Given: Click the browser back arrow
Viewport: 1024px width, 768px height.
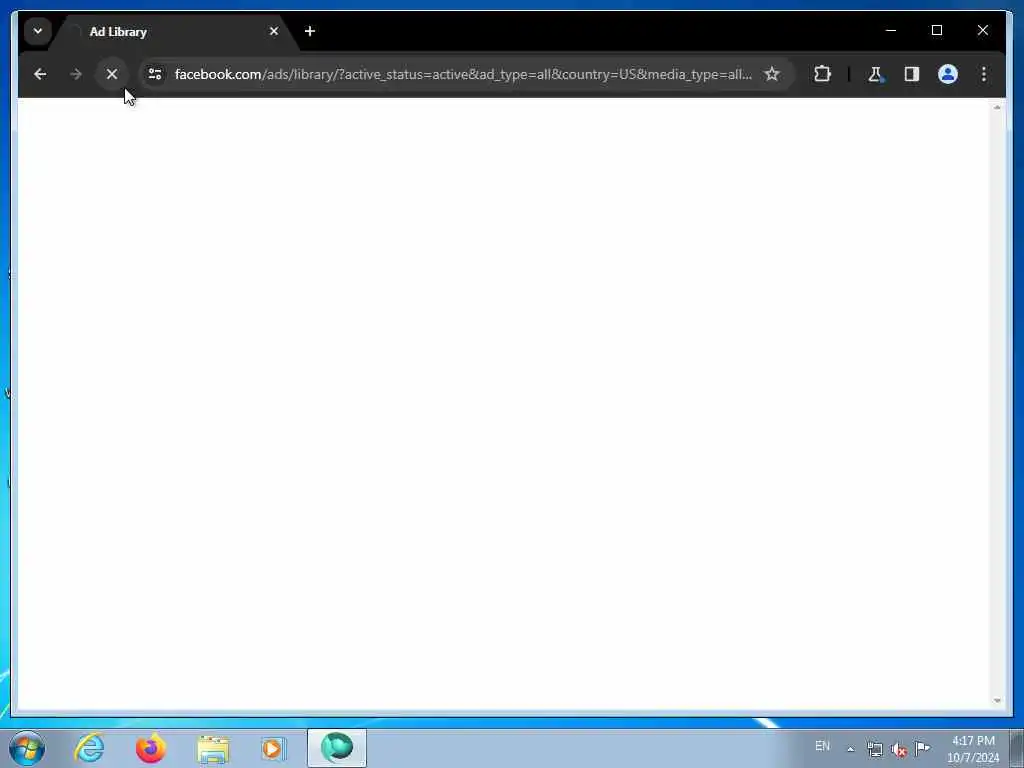Looking at the screenshot, I should tap(40, 74).
